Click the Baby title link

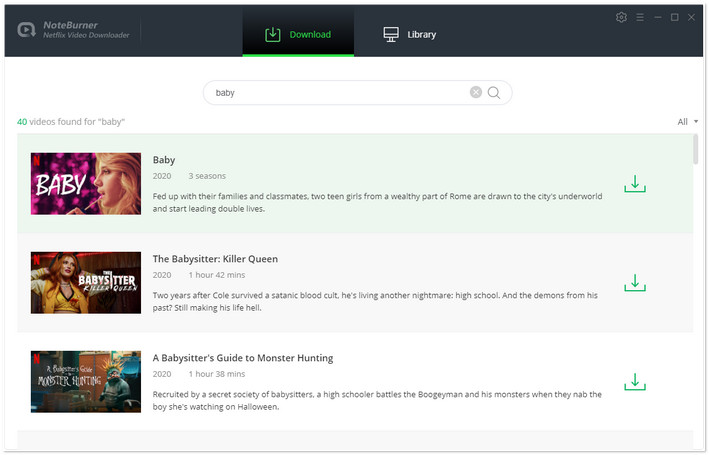[x=164, y=160]
